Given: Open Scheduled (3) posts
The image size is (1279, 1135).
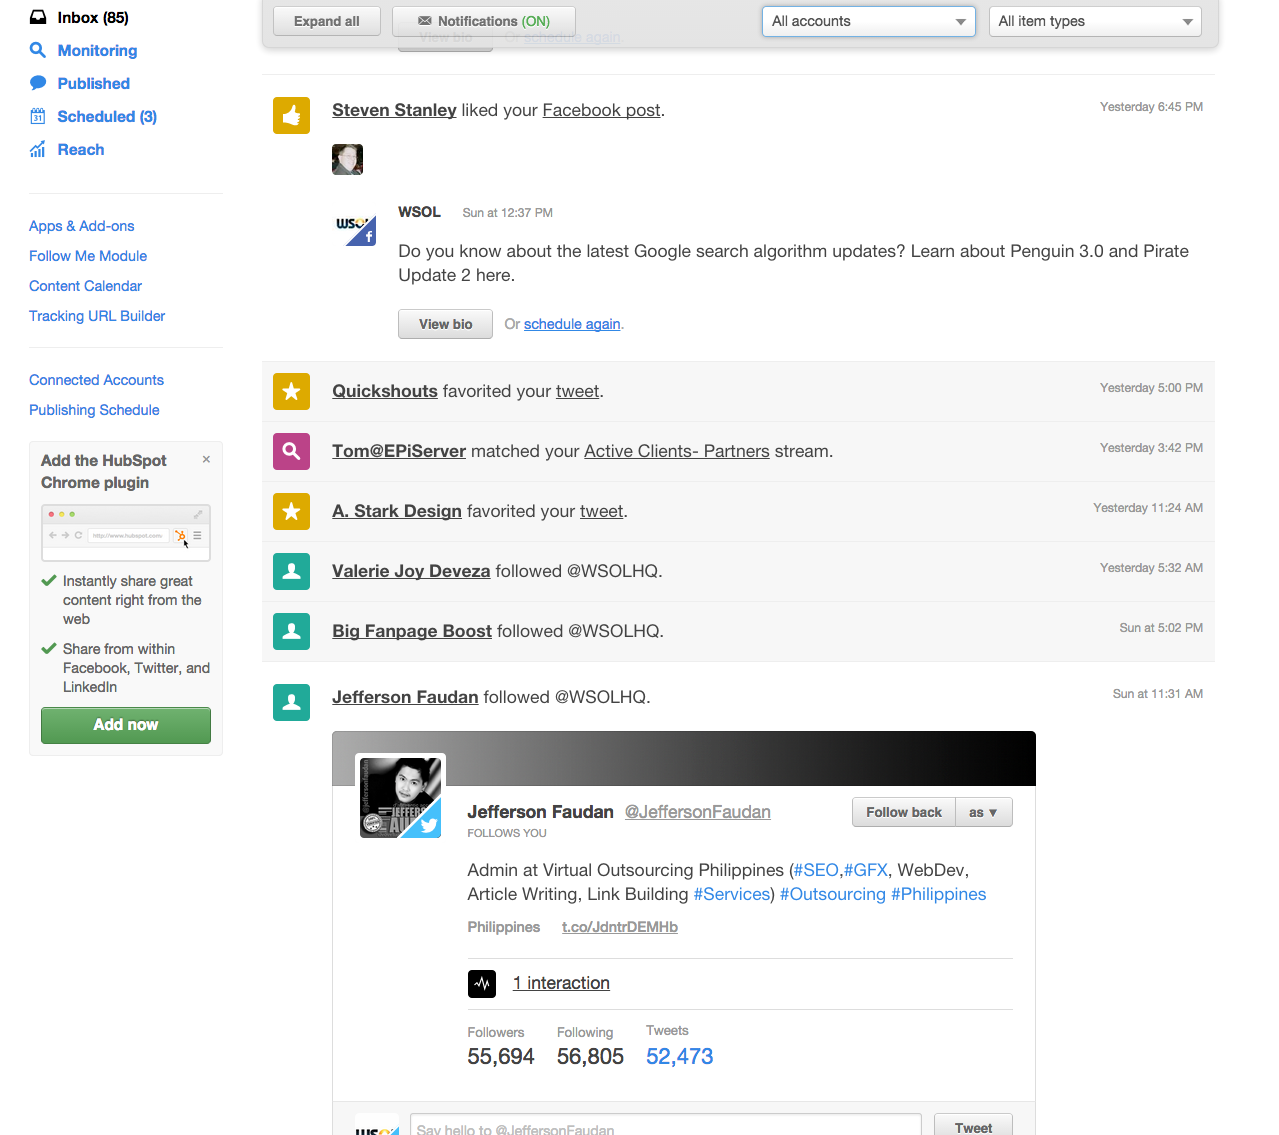Looking at the screenshot, I should [107, 116].
